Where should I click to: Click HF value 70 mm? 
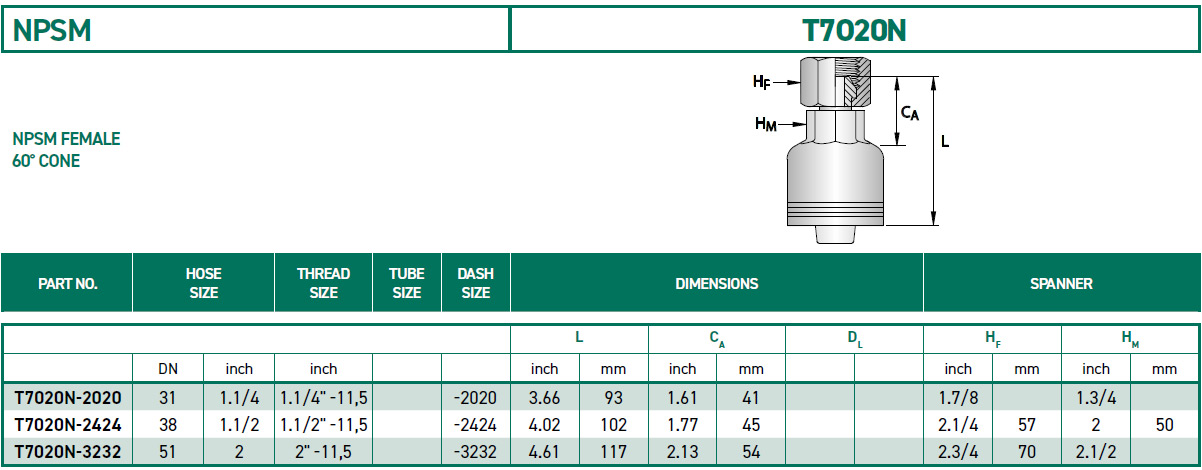(x=1027, y=452)
